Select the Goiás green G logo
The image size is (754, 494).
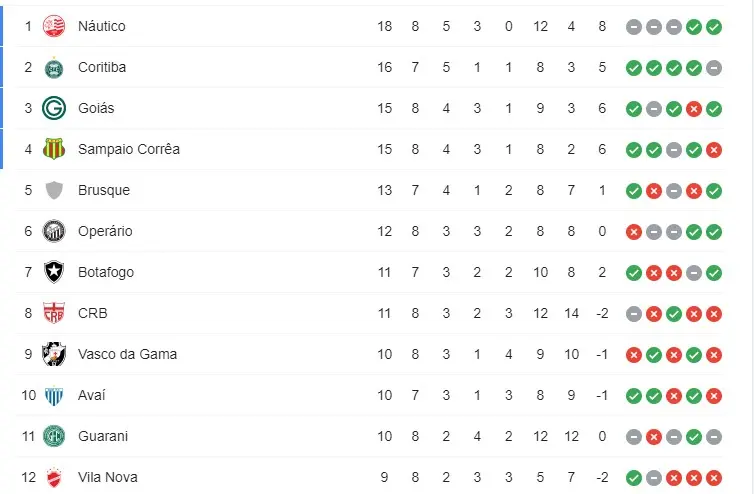pos(54,108)
